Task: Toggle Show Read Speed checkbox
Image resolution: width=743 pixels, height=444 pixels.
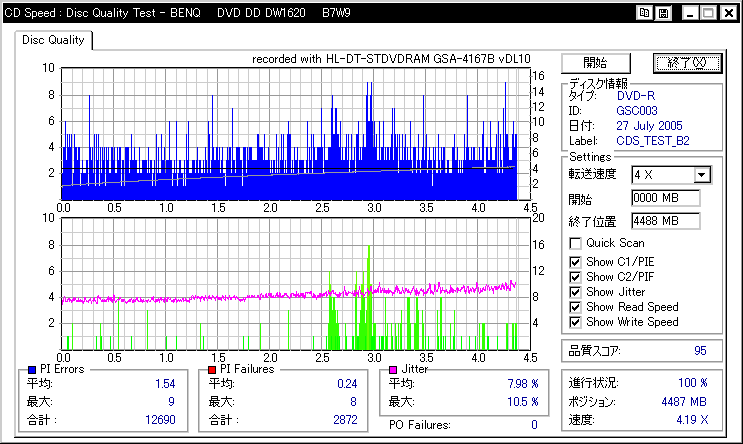Action: [575, 308]
